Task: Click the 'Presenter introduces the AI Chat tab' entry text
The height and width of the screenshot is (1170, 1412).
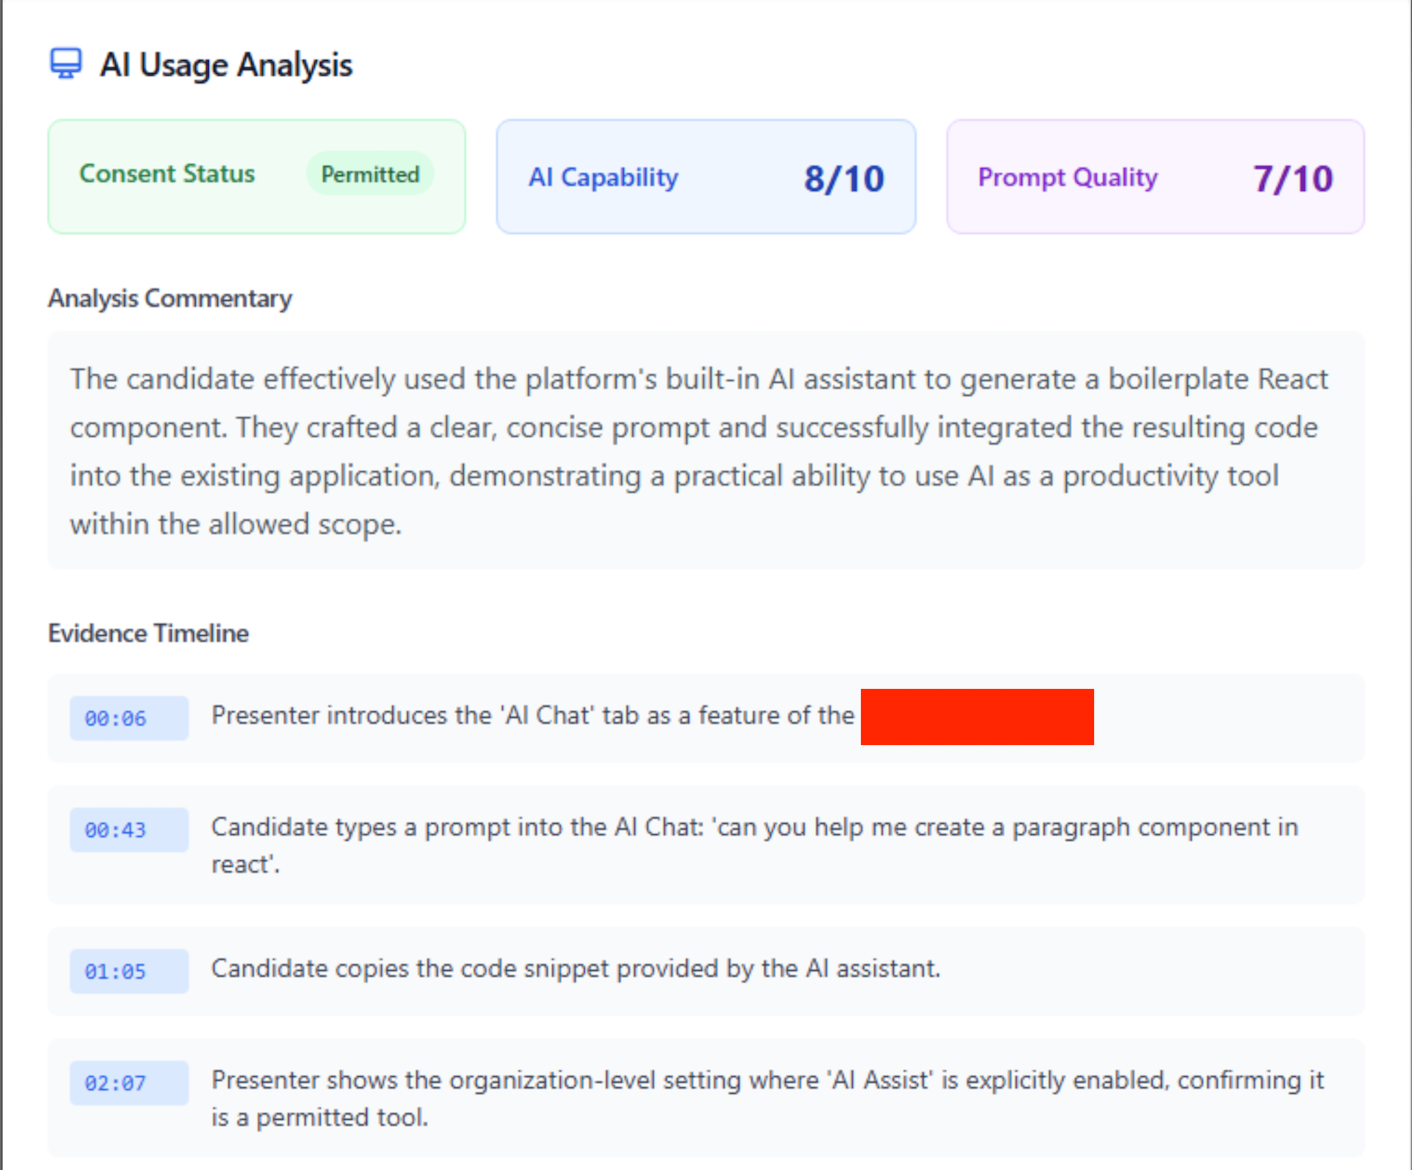Action: (x=532, y=716)
